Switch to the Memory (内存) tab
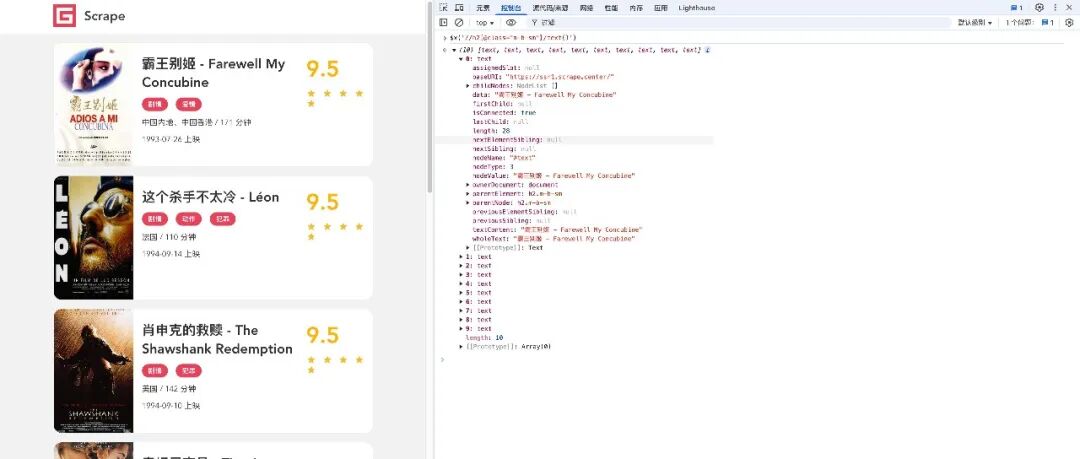The height and width of the screenshot is (459, 1080). (636, 8)
